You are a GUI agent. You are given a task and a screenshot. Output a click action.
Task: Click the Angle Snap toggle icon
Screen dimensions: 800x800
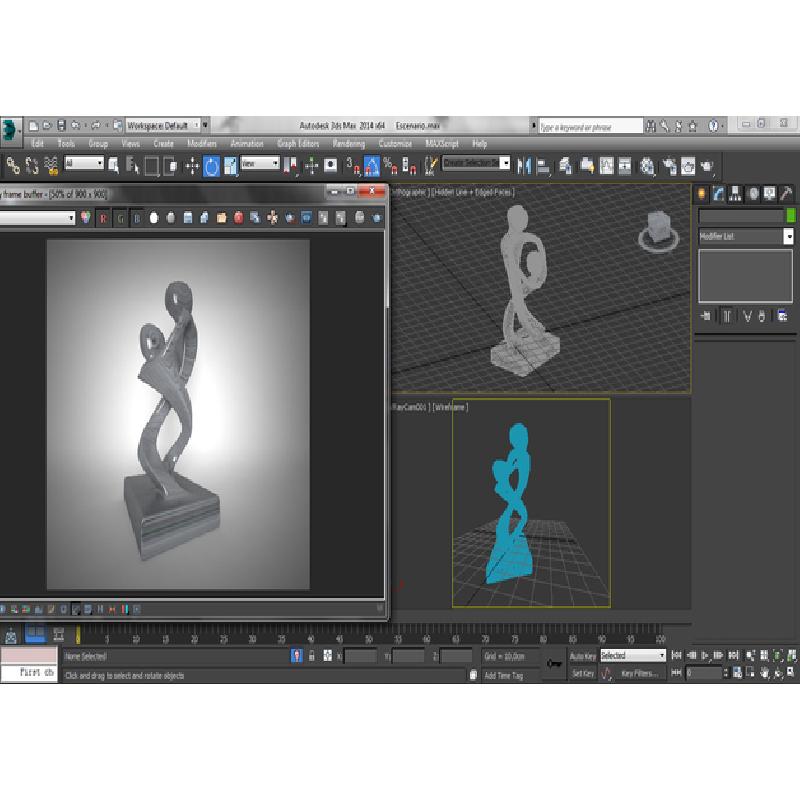point(371,165)
